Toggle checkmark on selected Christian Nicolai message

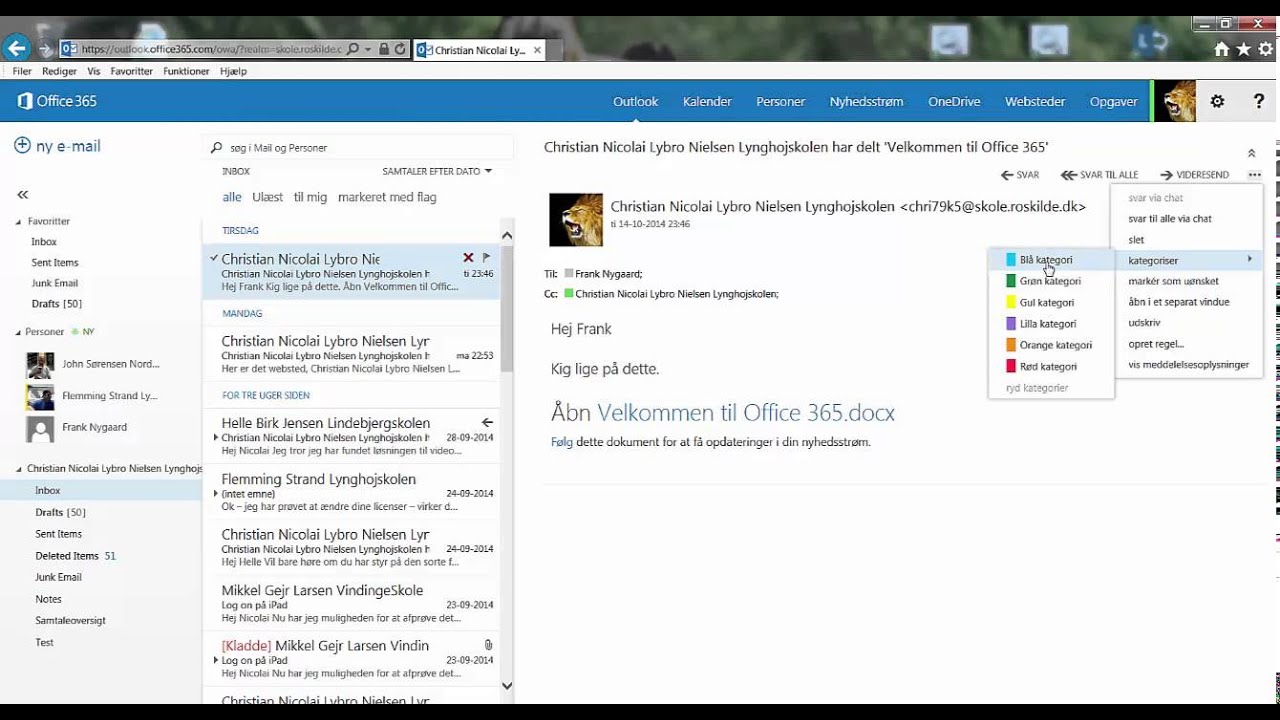tap(214, 258)
